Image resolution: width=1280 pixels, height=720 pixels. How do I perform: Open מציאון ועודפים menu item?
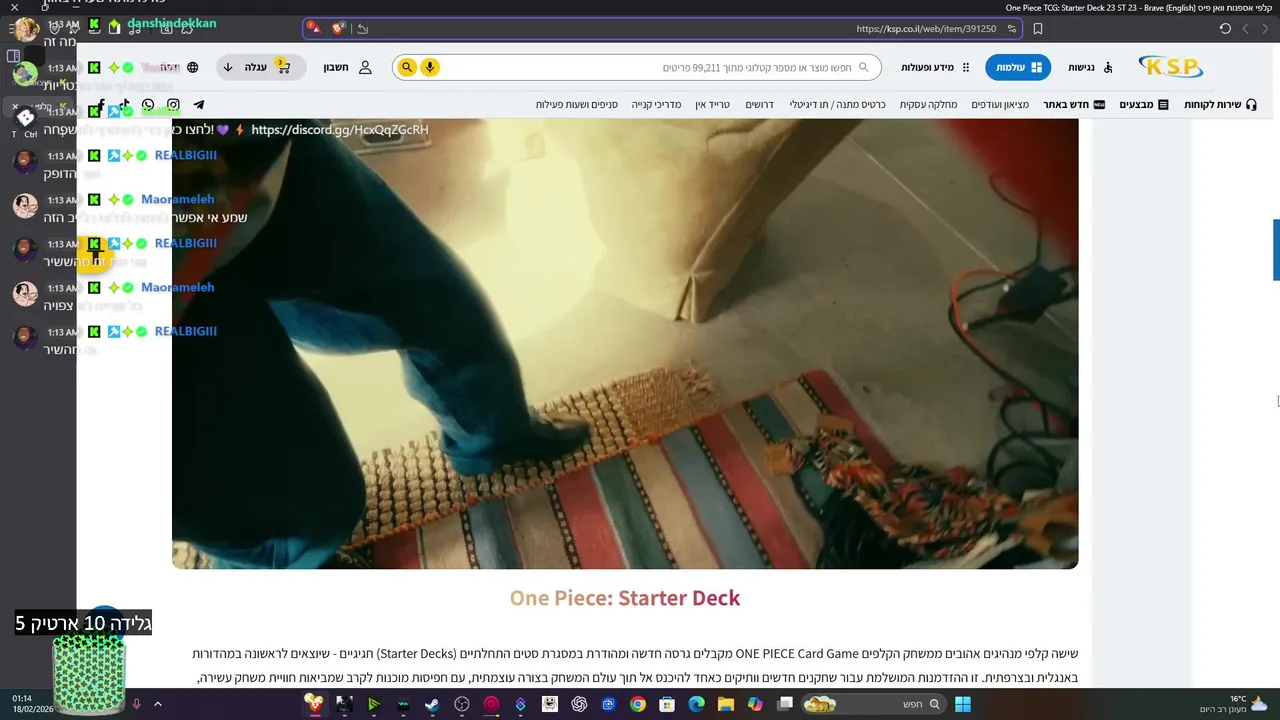click(1000, 104)
